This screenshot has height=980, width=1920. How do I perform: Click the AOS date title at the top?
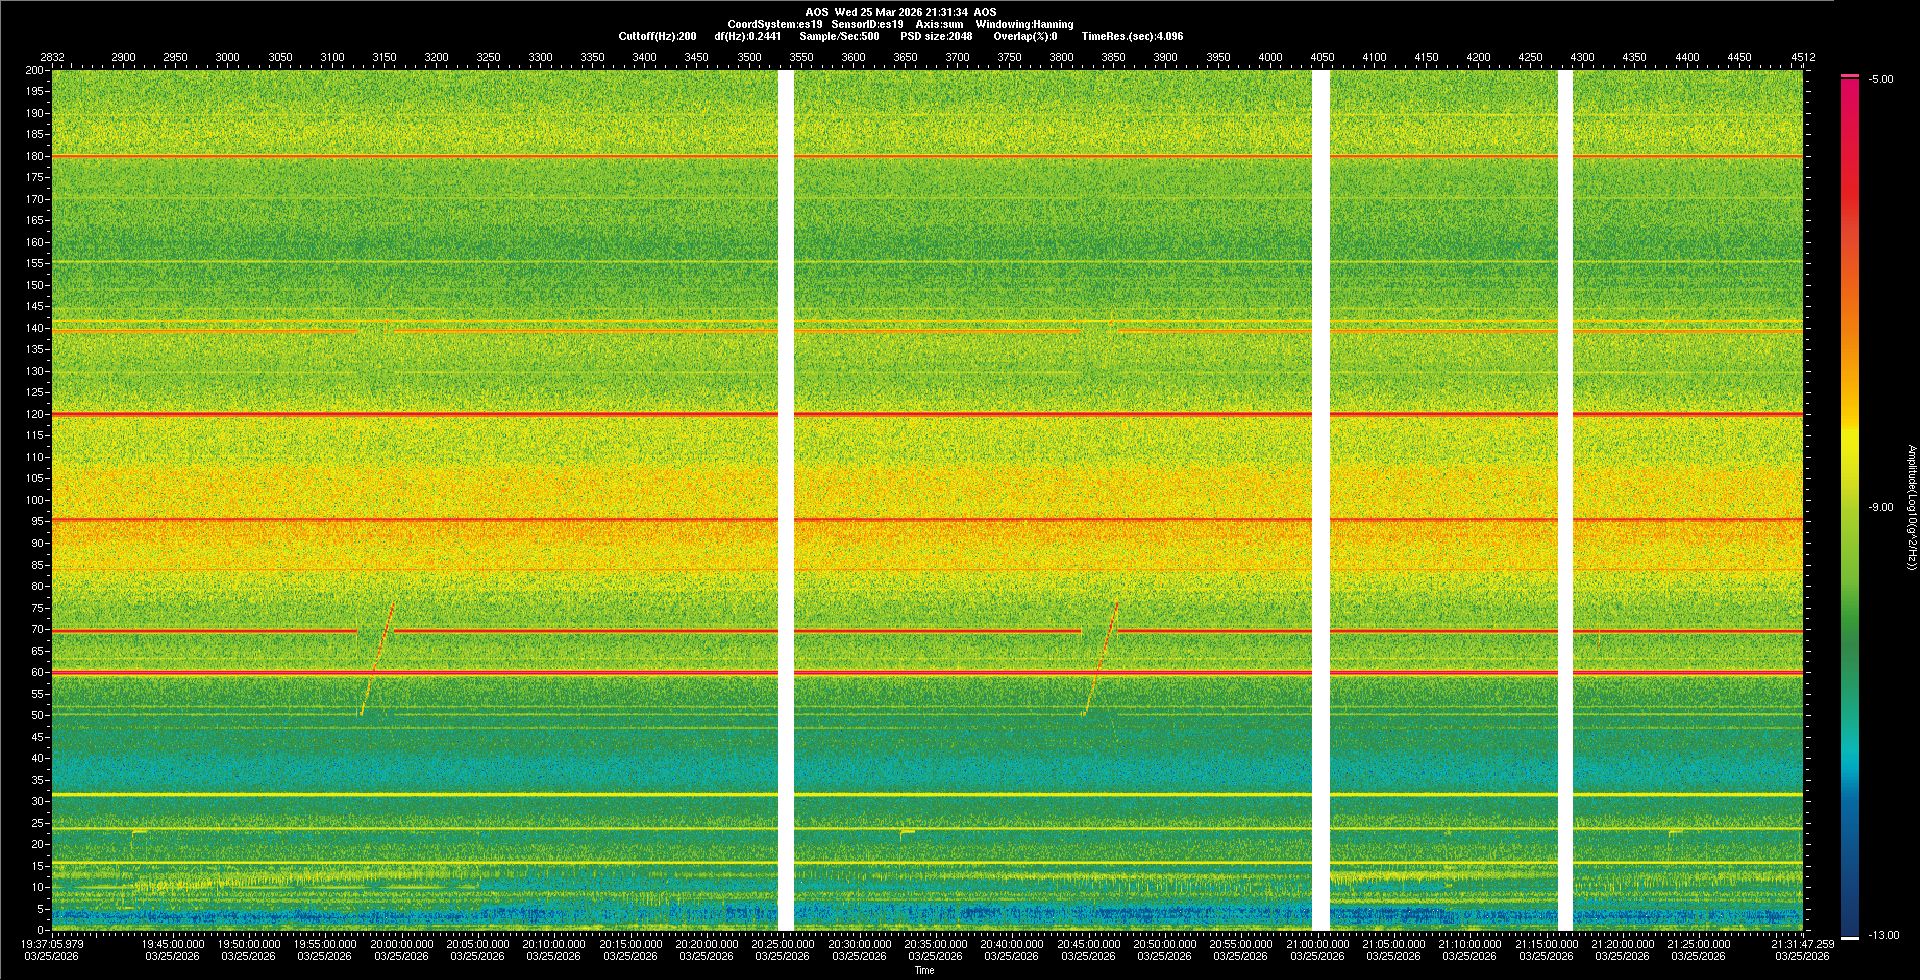pos(900,12)
